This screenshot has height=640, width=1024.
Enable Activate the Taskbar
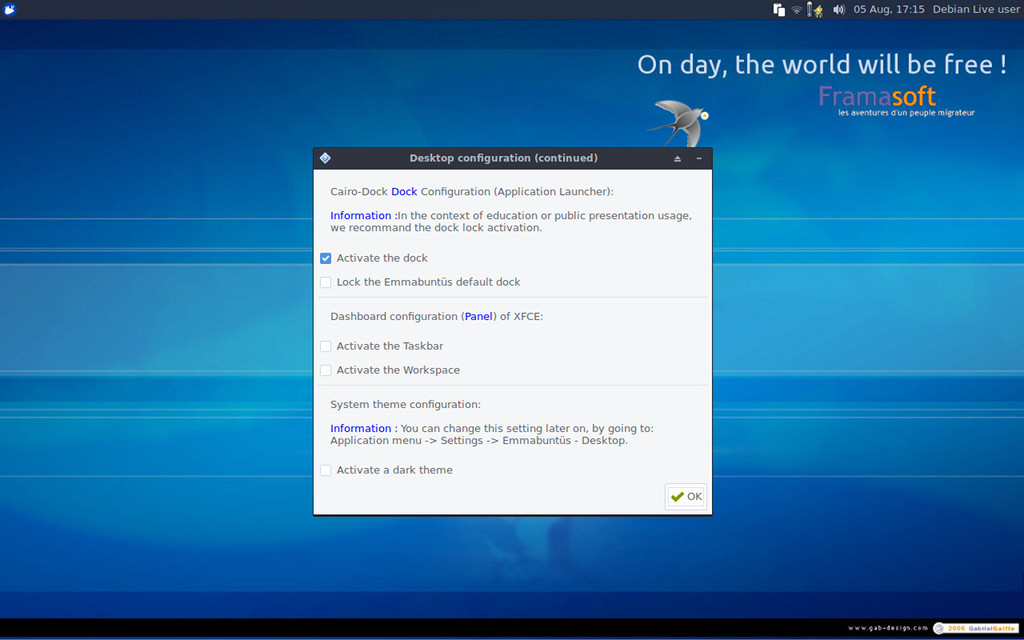click(326, 346)
